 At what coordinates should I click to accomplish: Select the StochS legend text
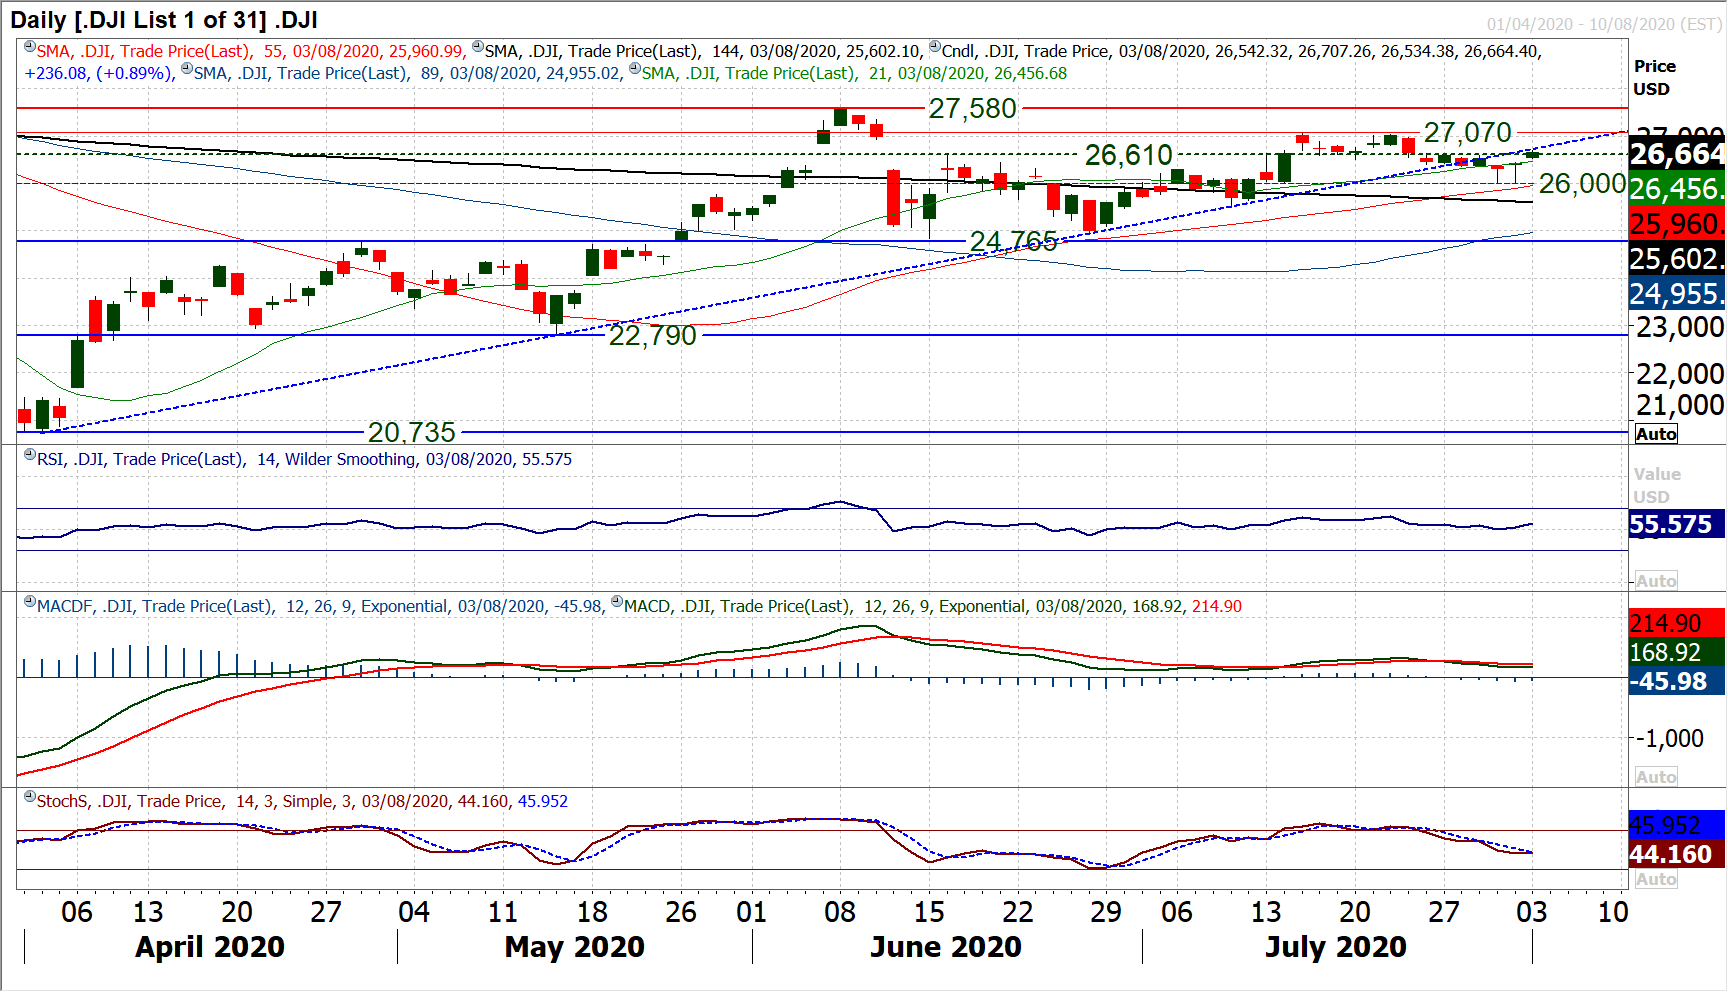point(302,801)
